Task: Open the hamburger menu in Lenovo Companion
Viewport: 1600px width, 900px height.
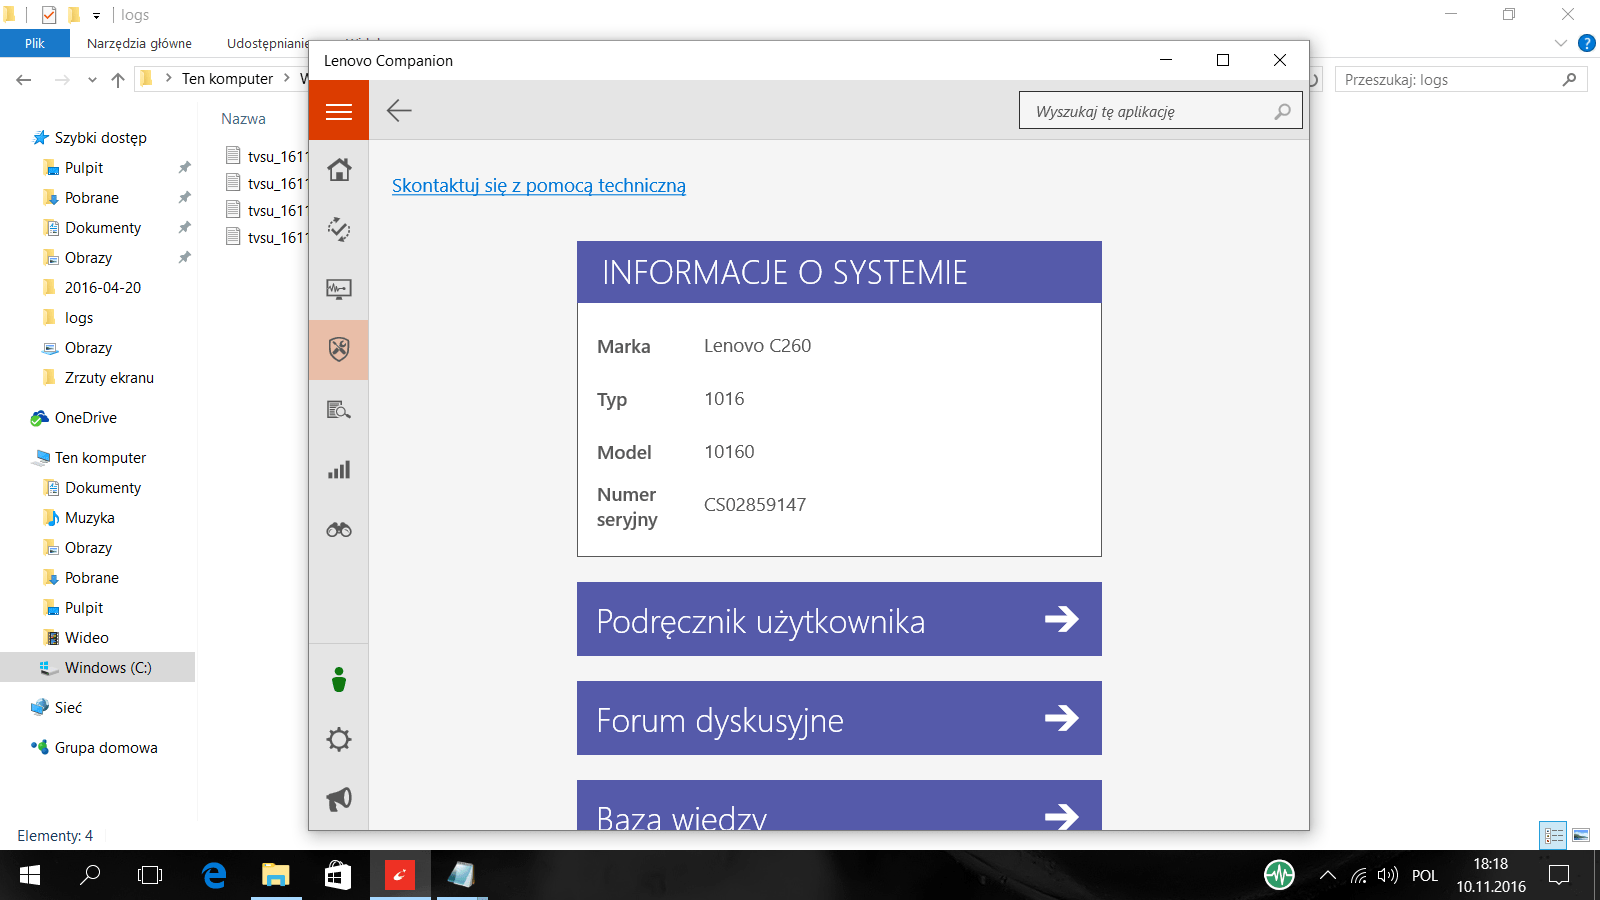Action: pos(339,110)
